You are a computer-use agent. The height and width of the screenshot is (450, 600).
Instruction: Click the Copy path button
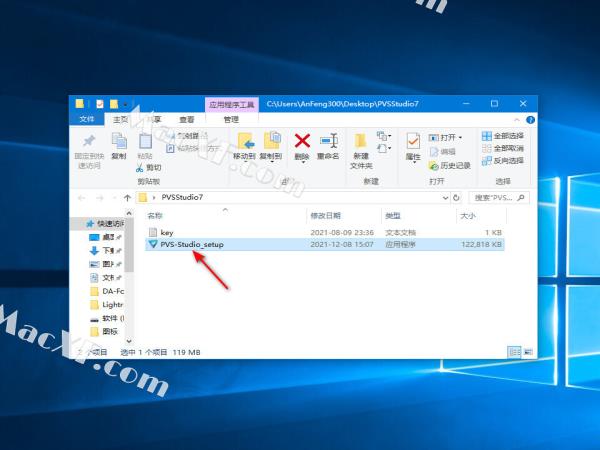tap(188, 136)
